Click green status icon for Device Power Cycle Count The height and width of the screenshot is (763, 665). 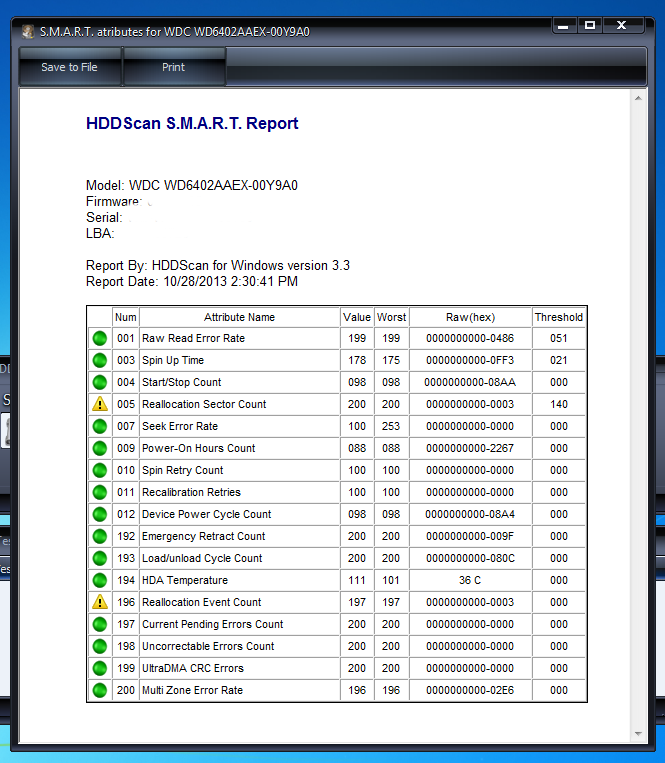click(x=100, y=514)
